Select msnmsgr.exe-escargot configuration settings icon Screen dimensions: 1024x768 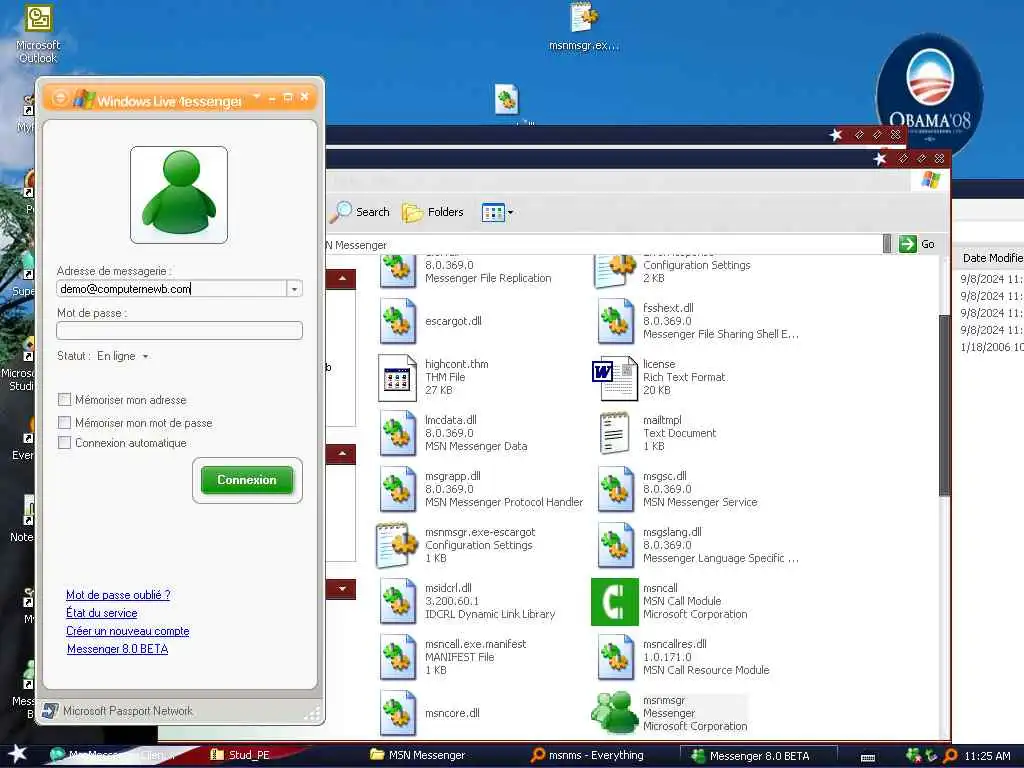click(x=396, y=545)
